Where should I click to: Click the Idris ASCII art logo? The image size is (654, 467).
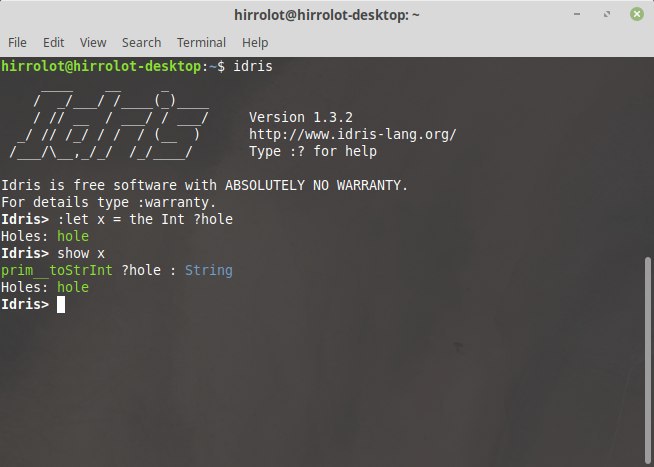109,124
